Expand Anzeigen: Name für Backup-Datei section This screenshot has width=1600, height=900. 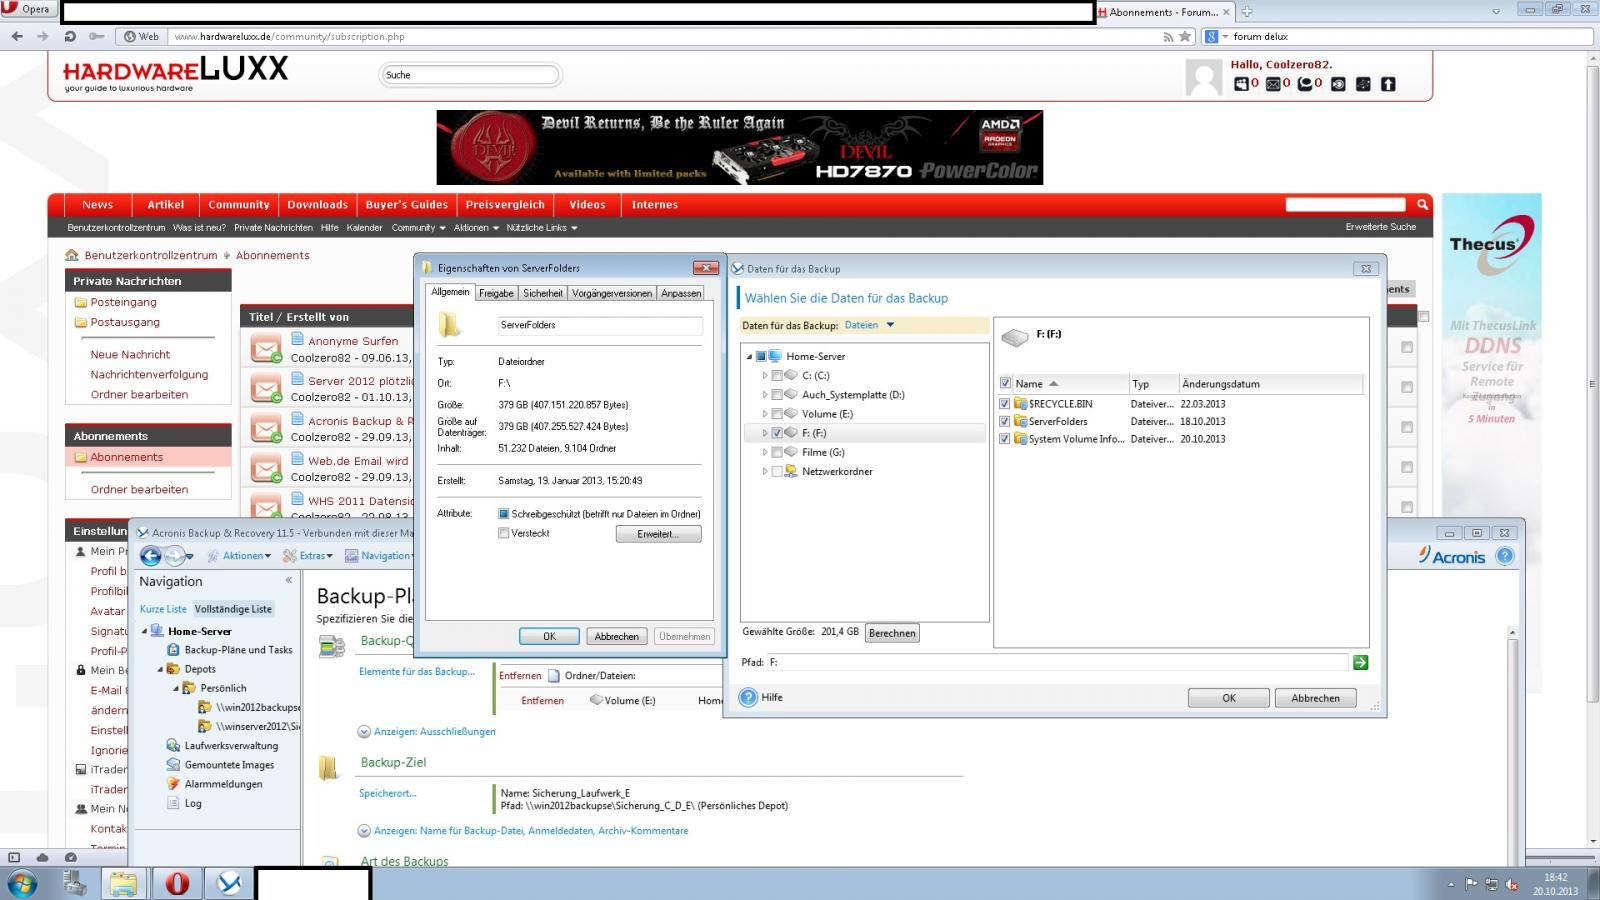523,831
